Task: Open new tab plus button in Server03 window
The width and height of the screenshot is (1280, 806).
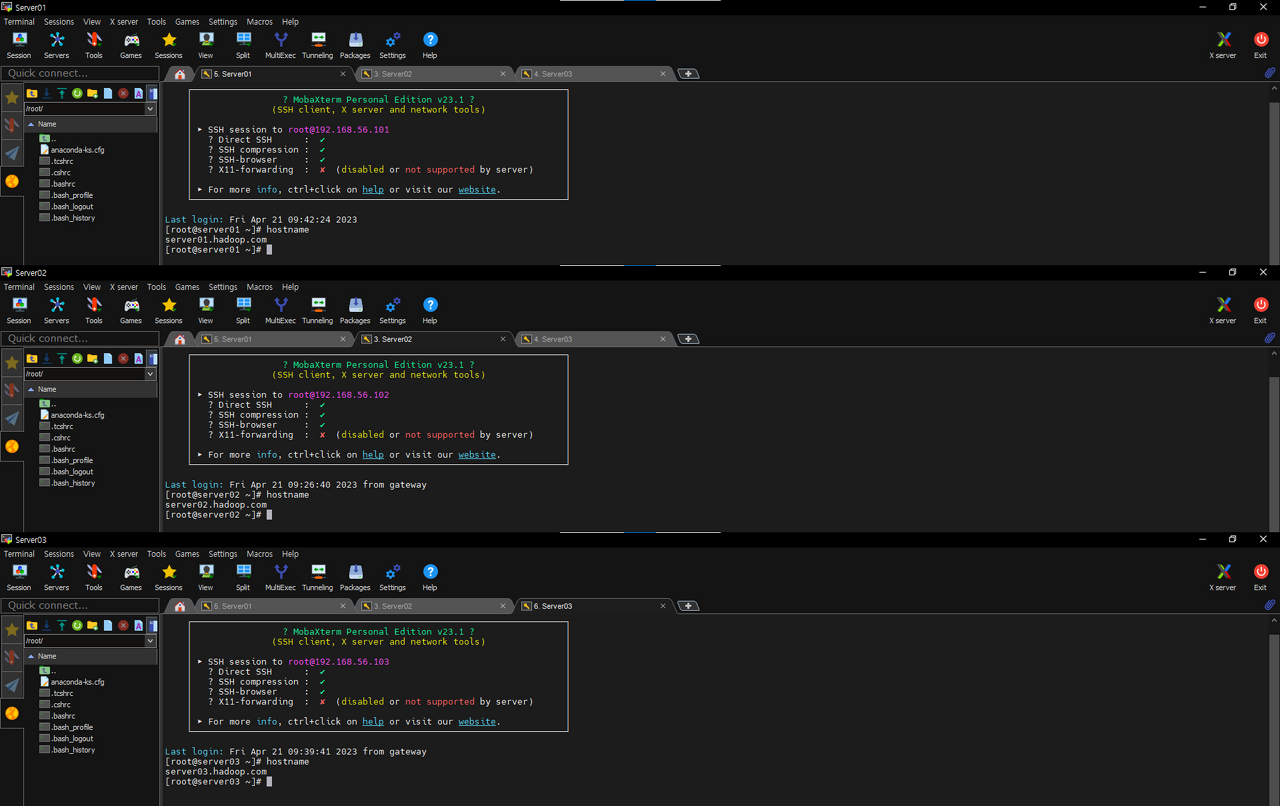Action: (688, 606)
